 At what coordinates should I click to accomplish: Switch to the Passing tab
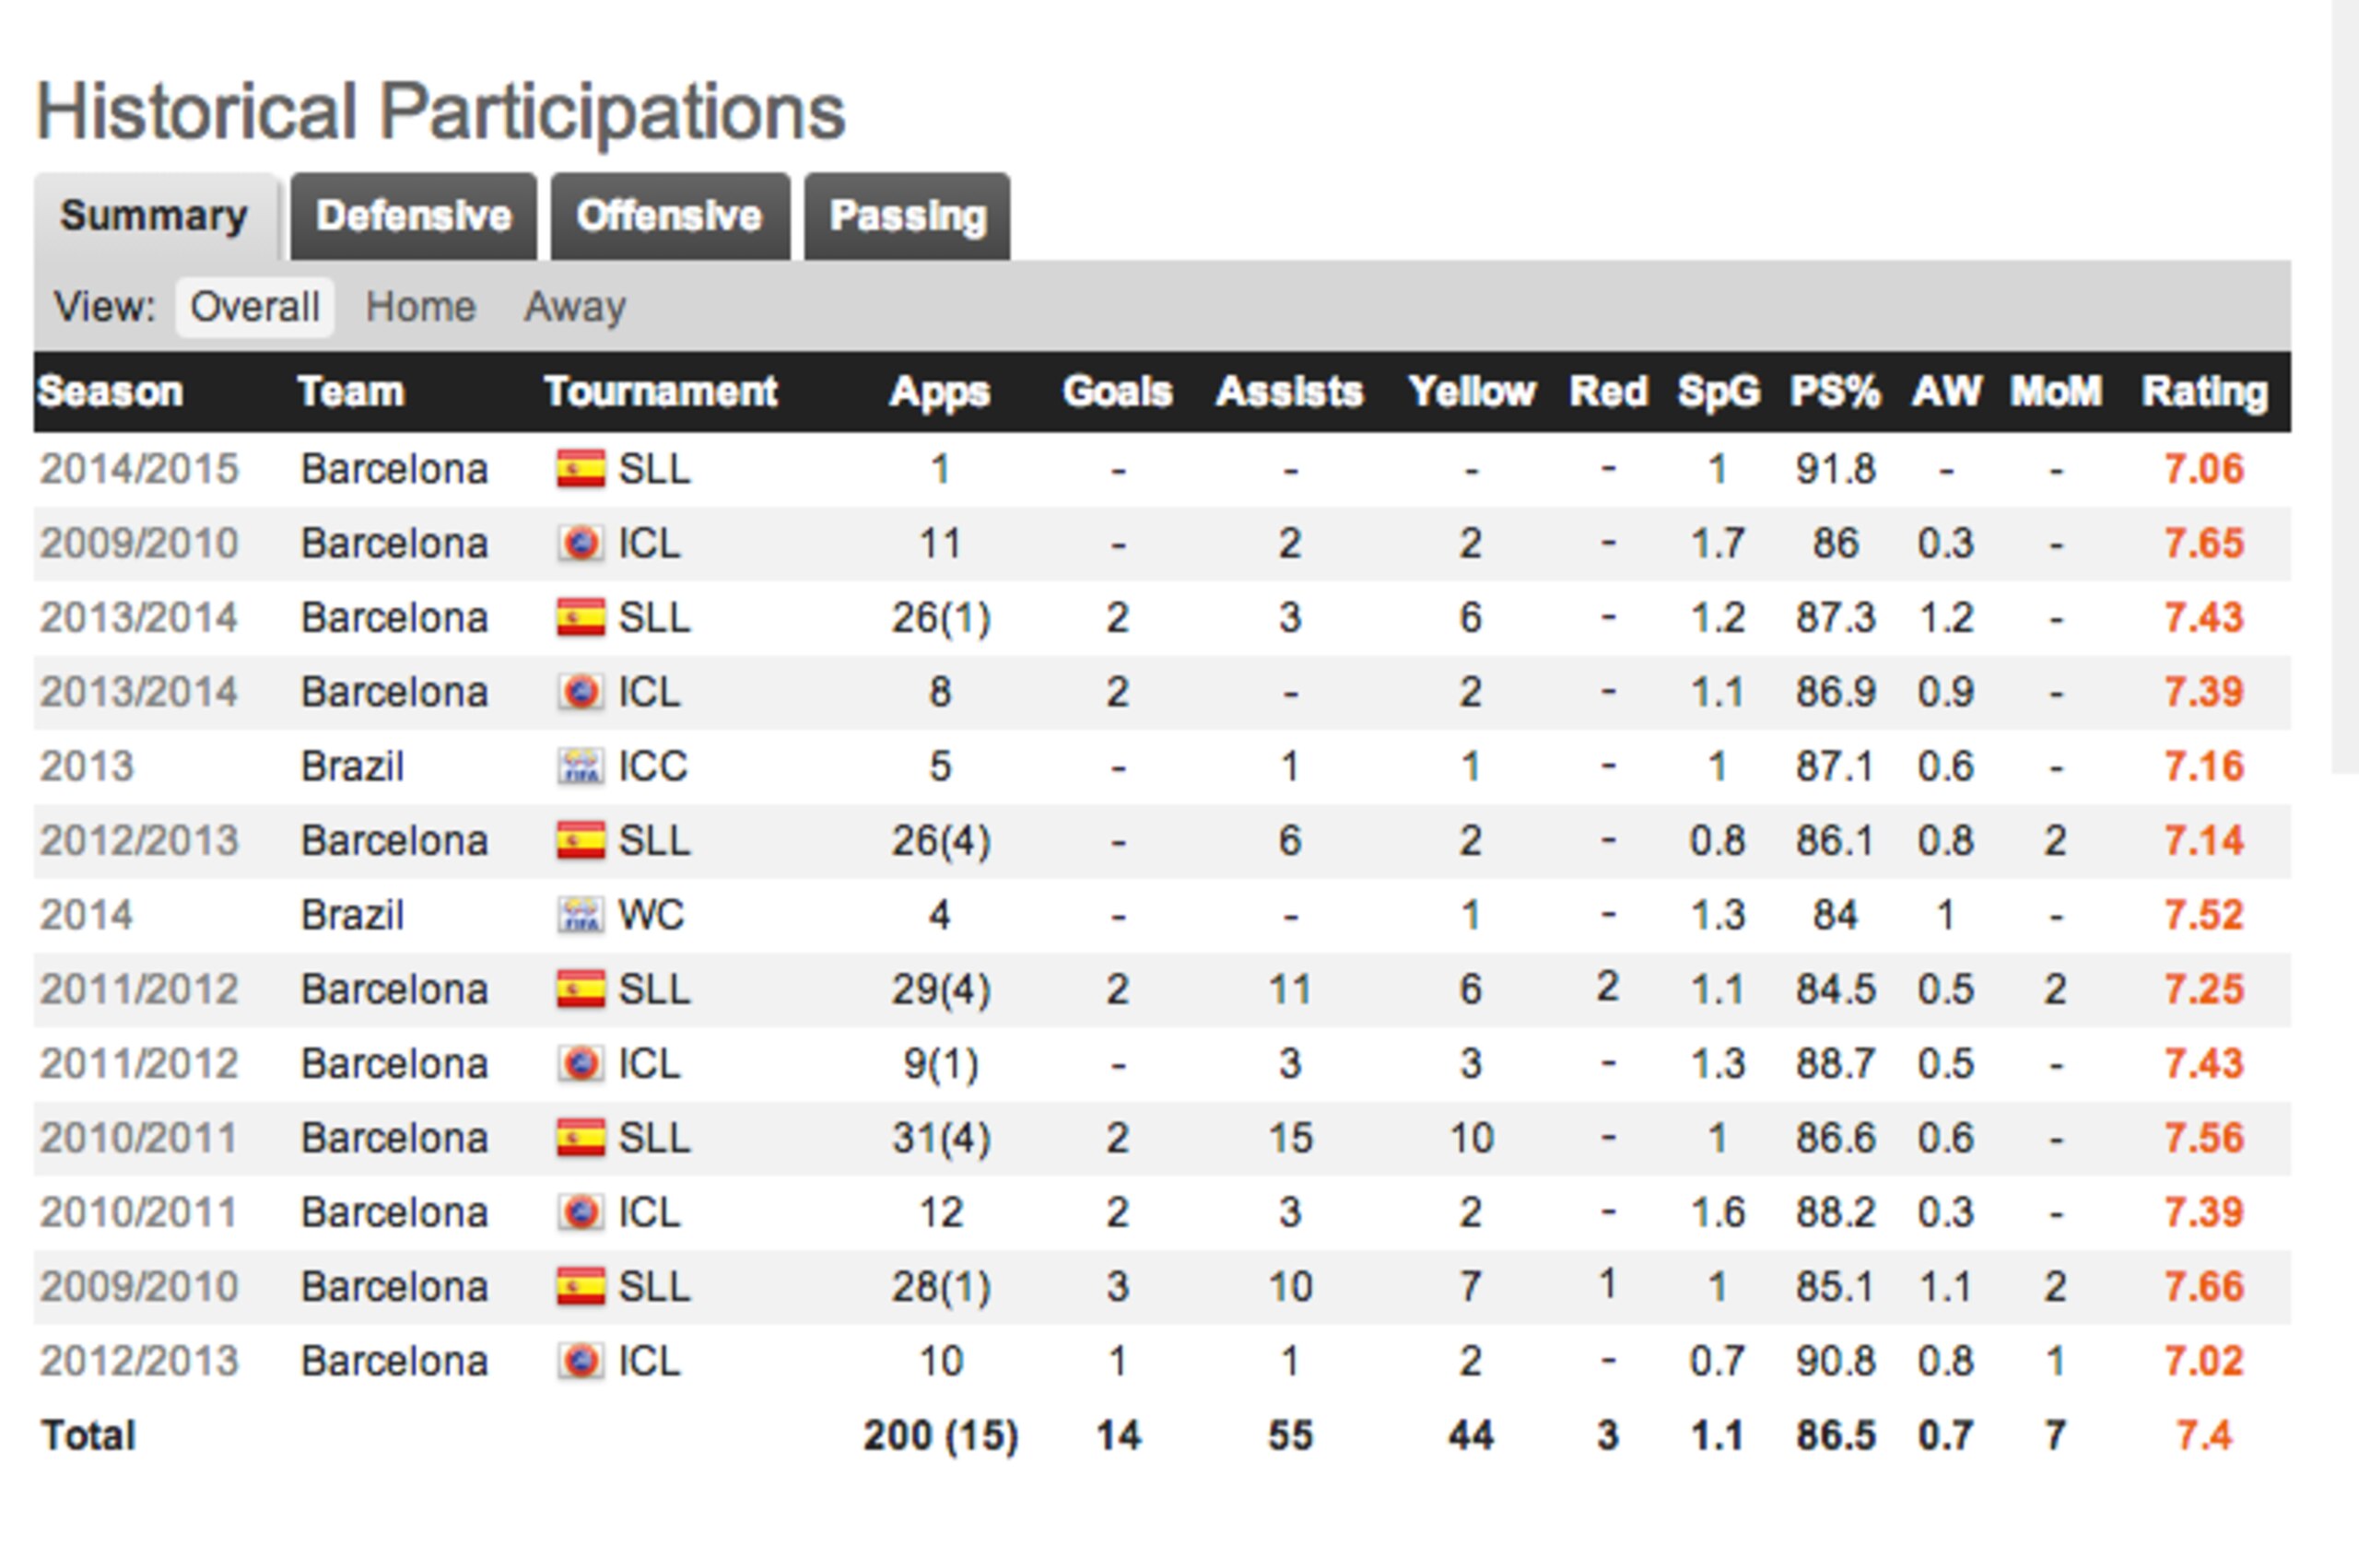(907, 216)
